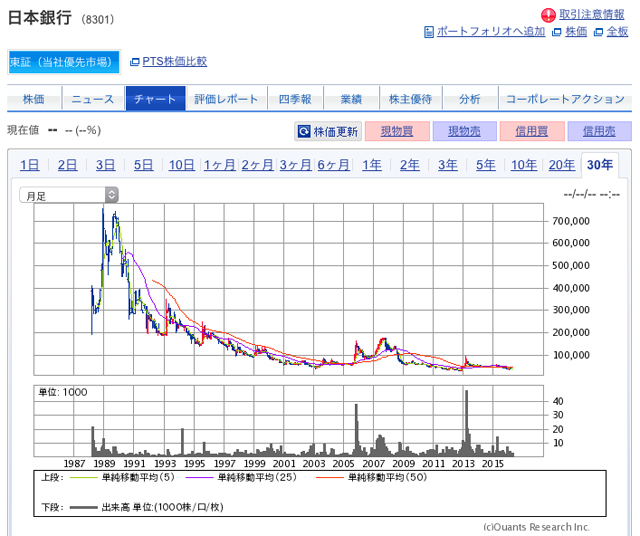The image size is (640, 536).
Task: Open ポートフォリオへ追加 link
Action: tap(491, 31)
